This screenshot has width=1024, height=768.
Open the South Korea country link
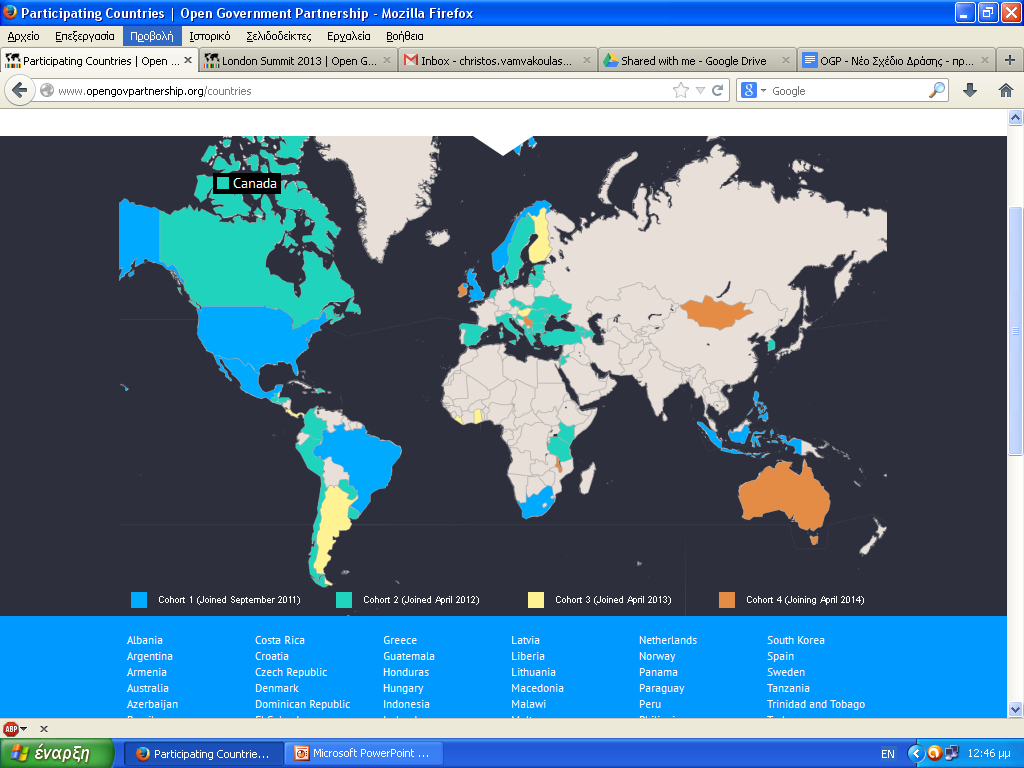click(795, 640)
